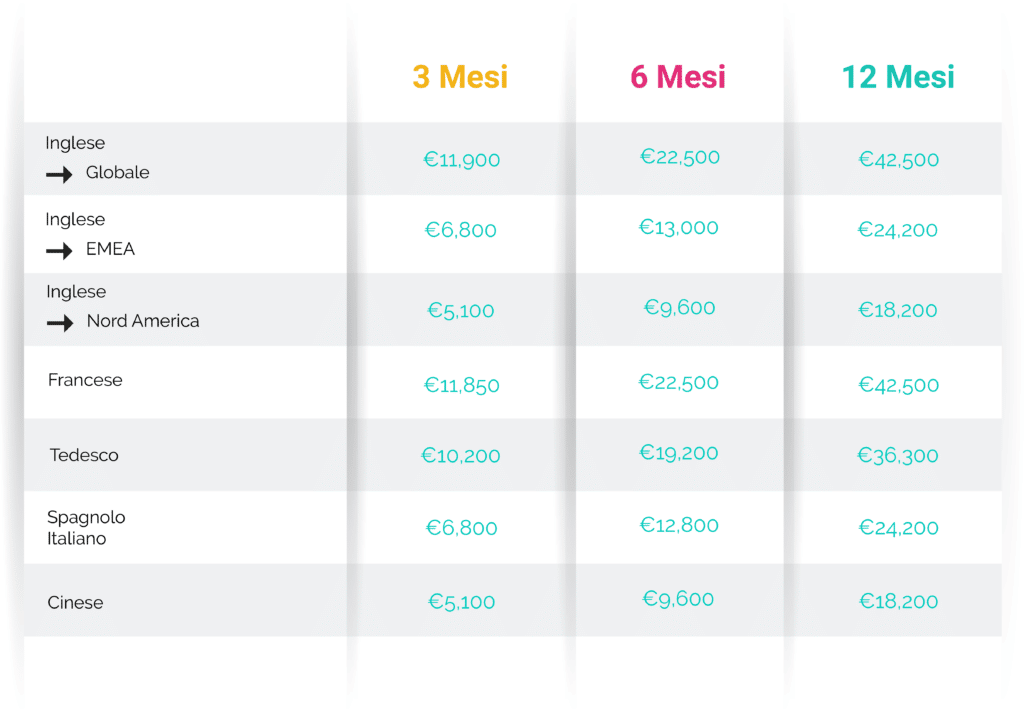
Task: Click the €18,200 Nord America yearly price
Action: click(898, 310)
